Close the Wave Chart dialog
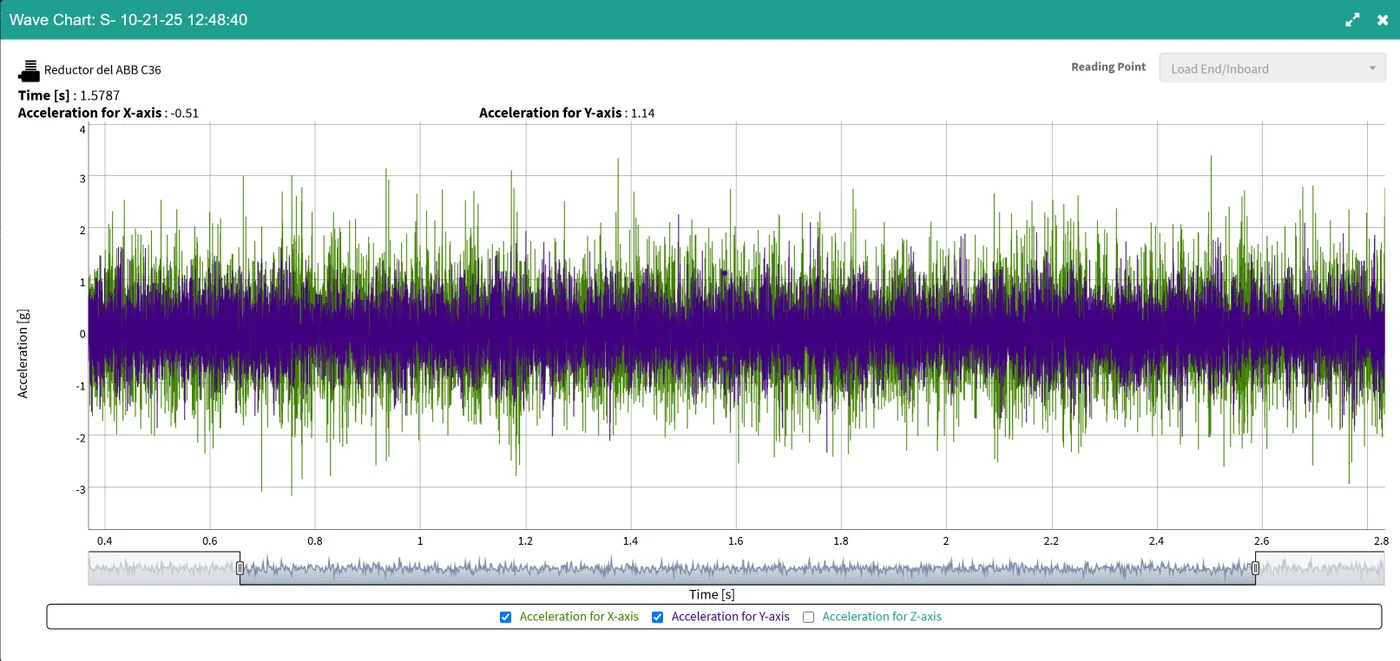The height and width of the screenshot is (661, 1400). pos(1382,20)
